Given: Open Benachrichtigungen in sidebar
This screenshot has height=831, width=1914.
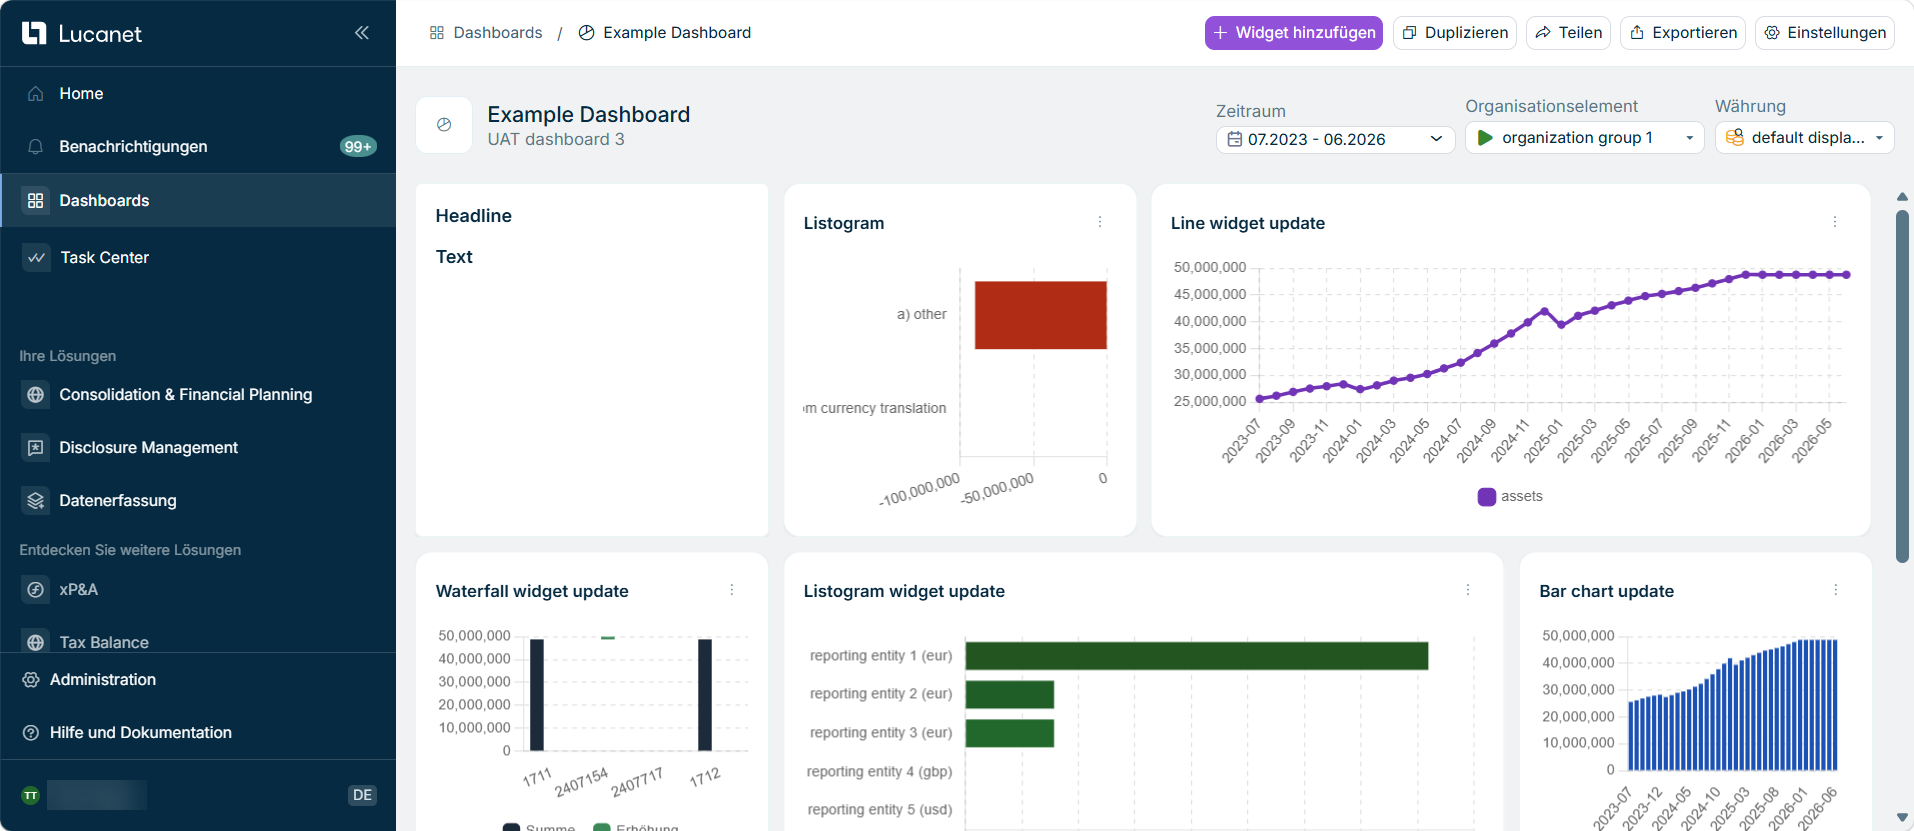Looking at the screenshot, I should [x=198, y=146].
